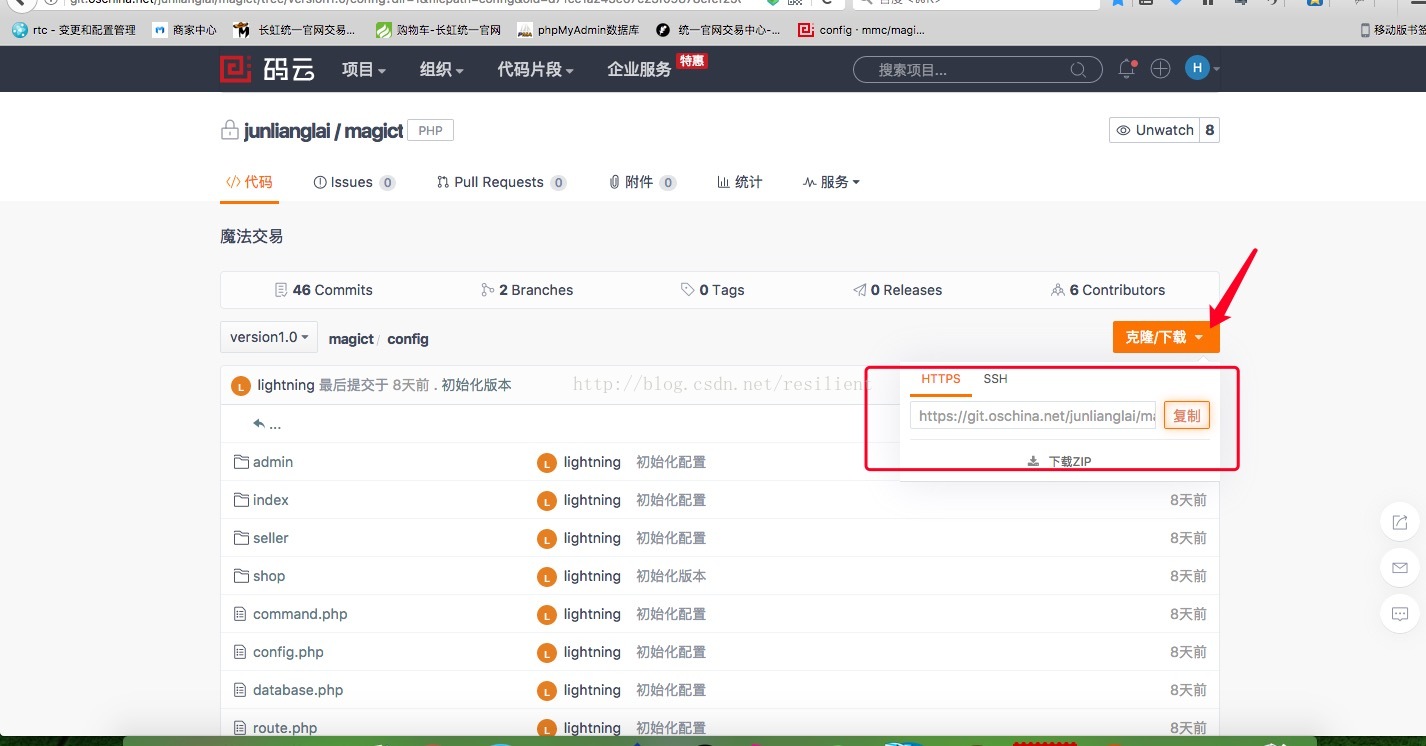Click the Gitee 码云 logo
Viewport: 1426px width, 746px height.
[267, 69]
